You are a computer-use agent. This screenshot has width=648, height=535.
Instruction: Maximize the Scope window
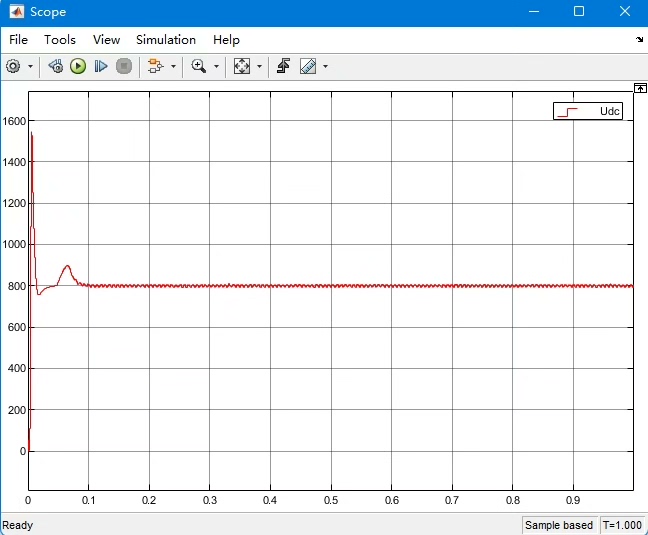click(x=579, y=11)
